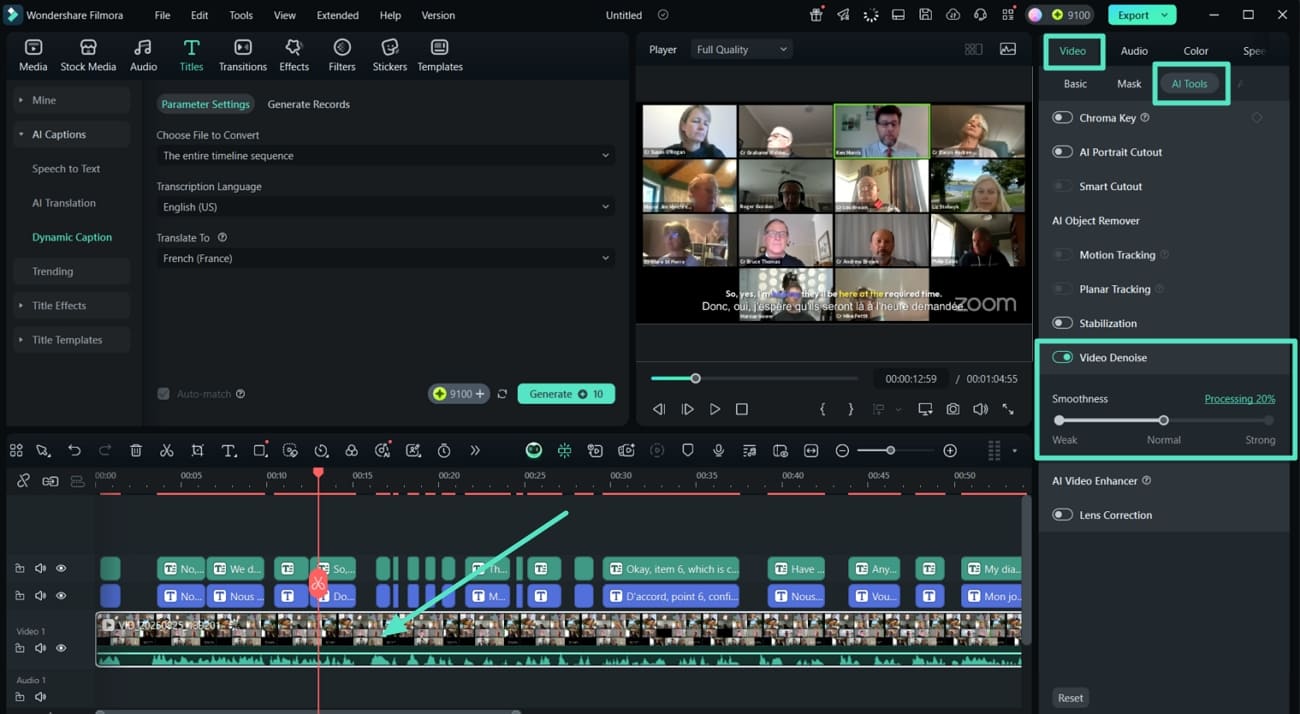Open the File menu

(162, 15)
